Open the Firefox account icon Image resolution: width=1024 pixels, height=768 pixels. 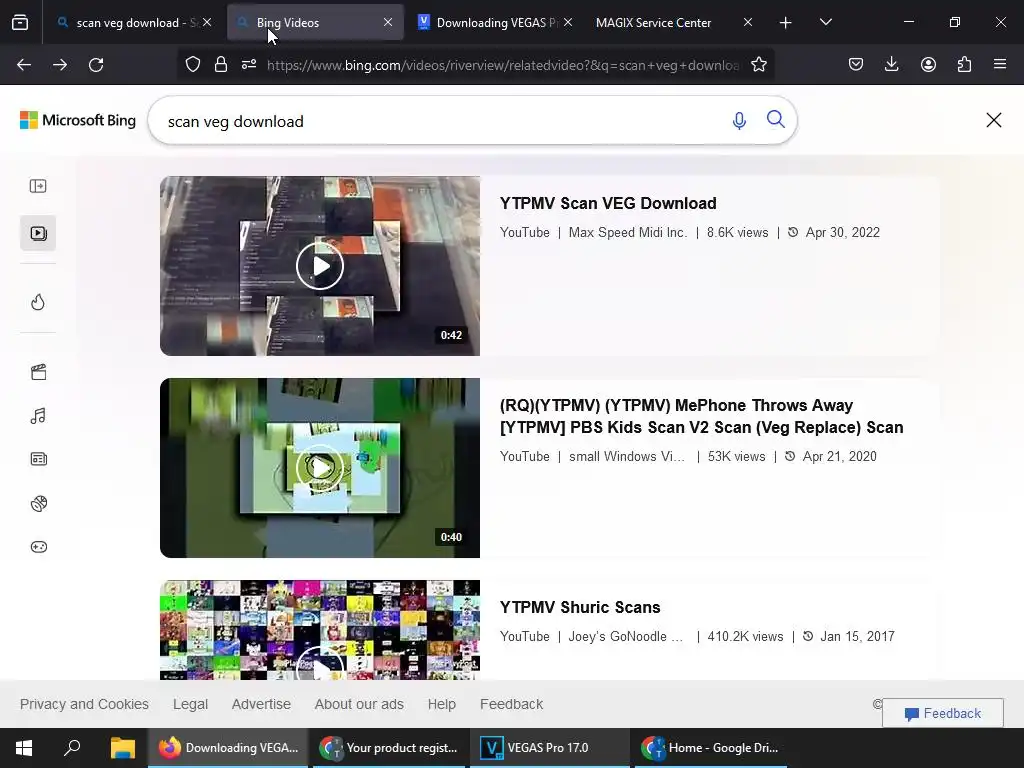928,65
